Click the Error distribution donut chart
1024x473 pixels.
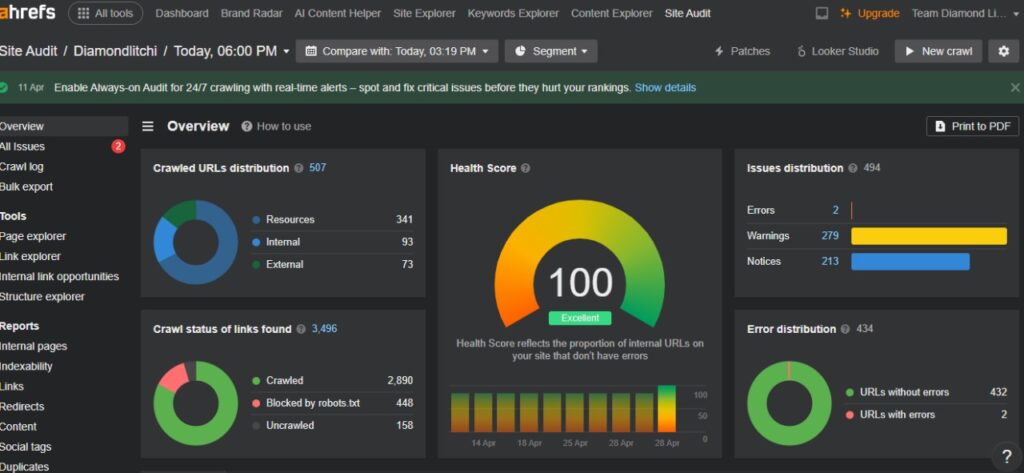(790, 403)
